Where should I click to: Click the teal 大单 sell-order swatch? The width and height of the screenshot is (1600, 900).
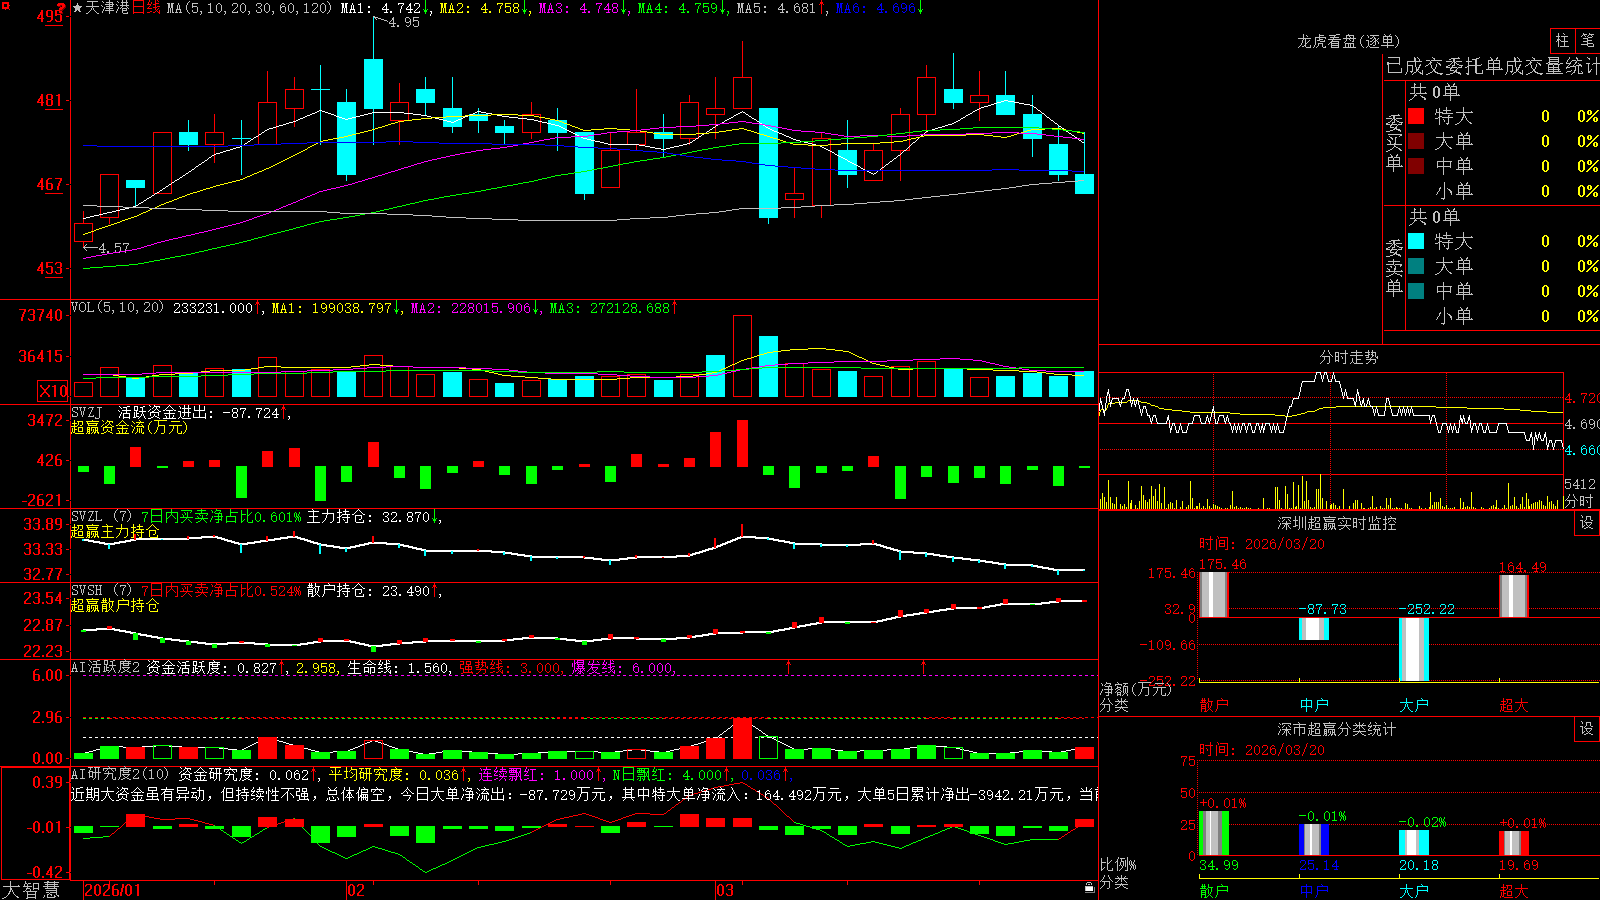pyautogui.click(x=1416, y=266)
